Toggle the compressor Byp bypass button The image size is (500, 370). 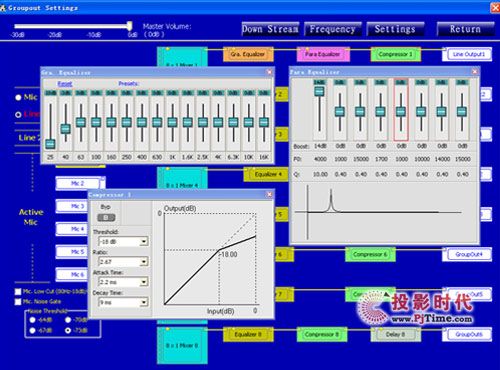[x=106, y=218]
